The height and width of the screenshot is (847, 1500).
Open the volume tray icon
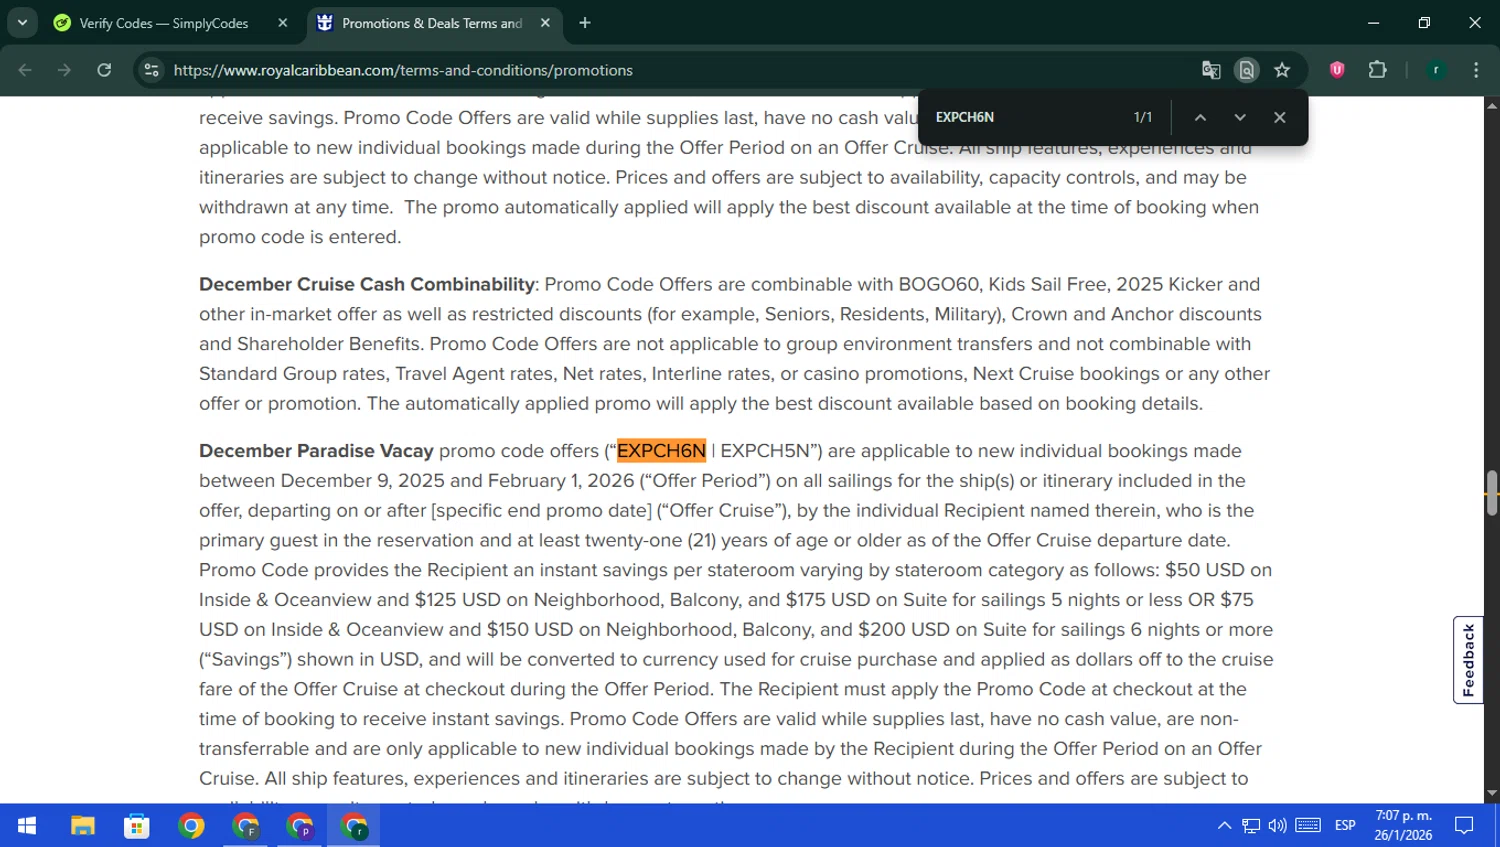(x=1277, y=826)
